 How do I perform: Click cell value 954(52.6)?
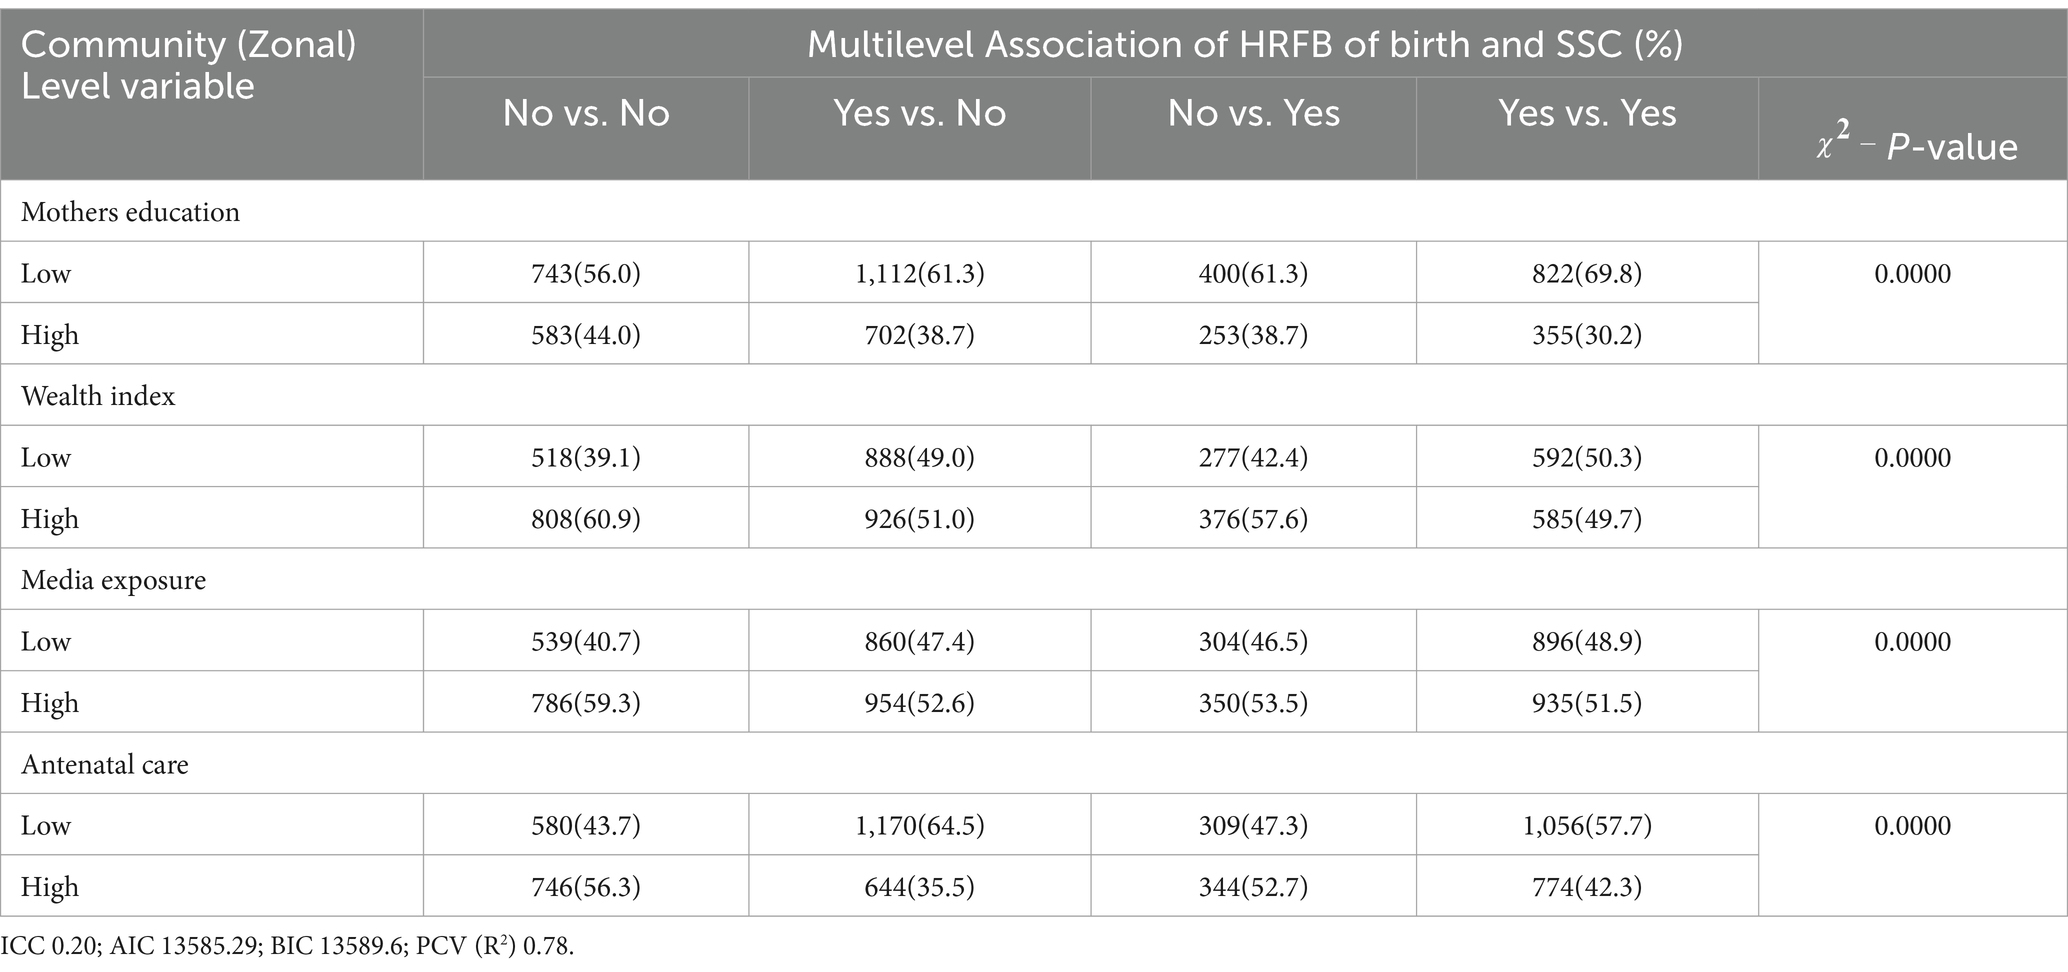click(x=920, y=703)
